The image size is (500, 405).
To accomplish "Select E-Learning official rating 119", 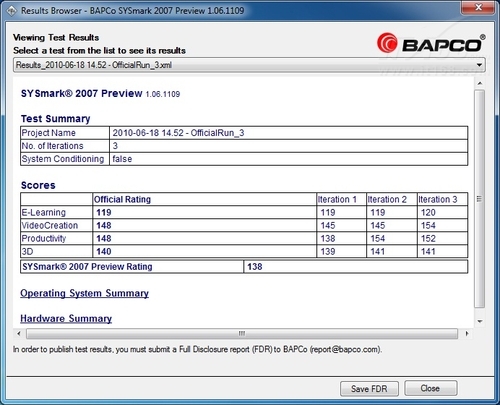I will click(x=104, y=212).
